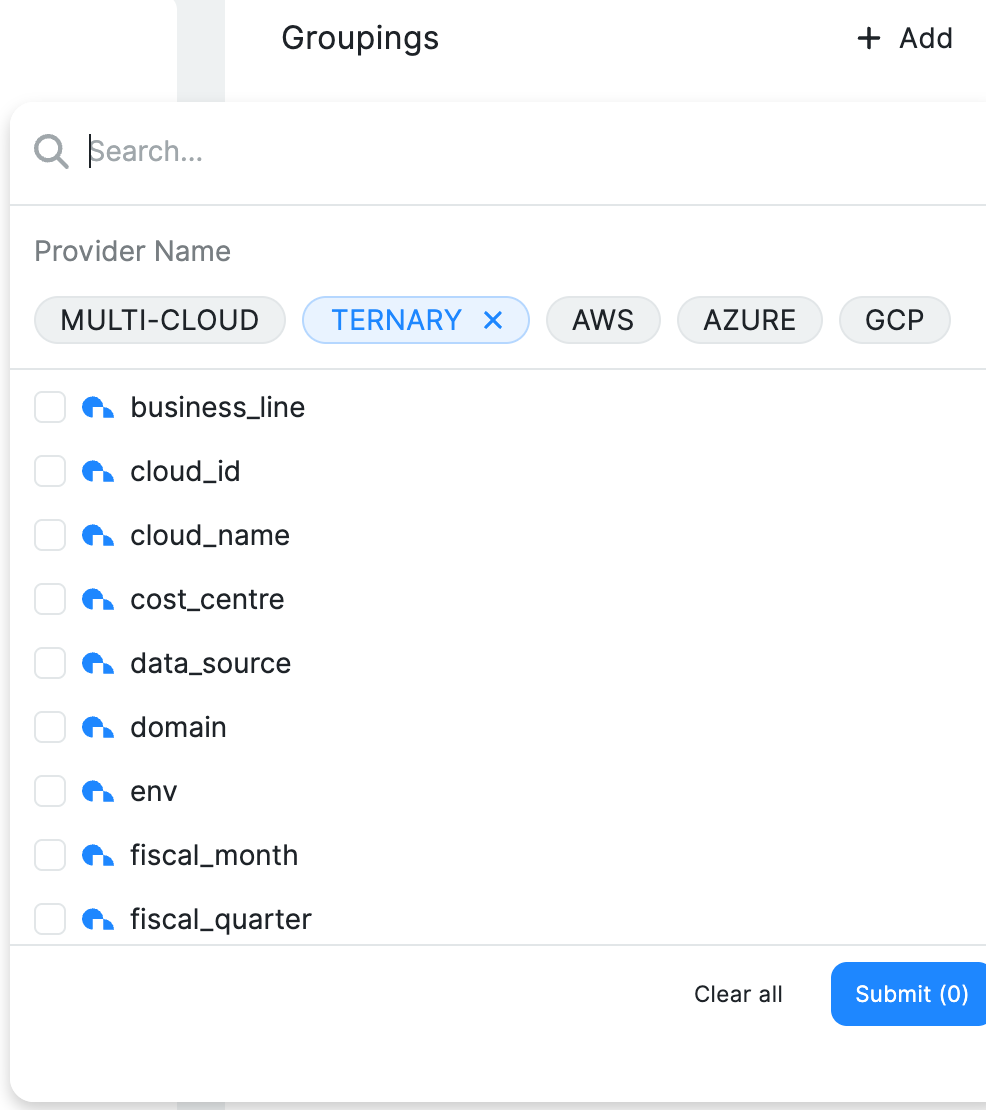
Task: Click the fiscal_month label text
Action: 214,855
